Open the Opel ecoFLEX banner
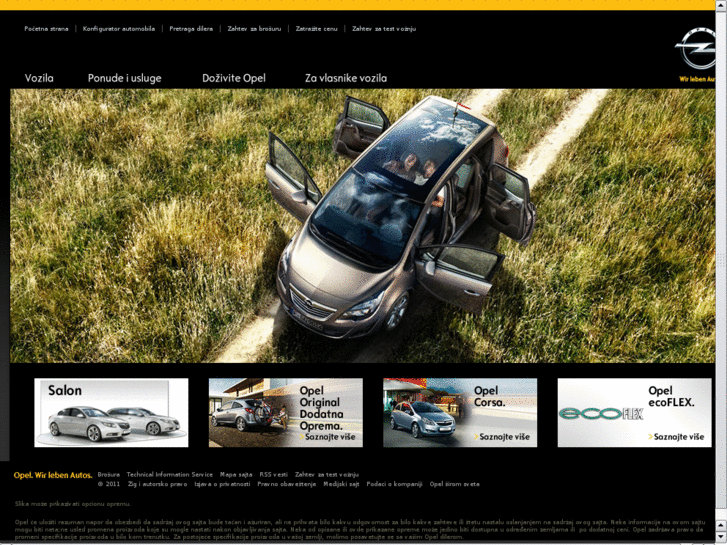 coord(634,412)
